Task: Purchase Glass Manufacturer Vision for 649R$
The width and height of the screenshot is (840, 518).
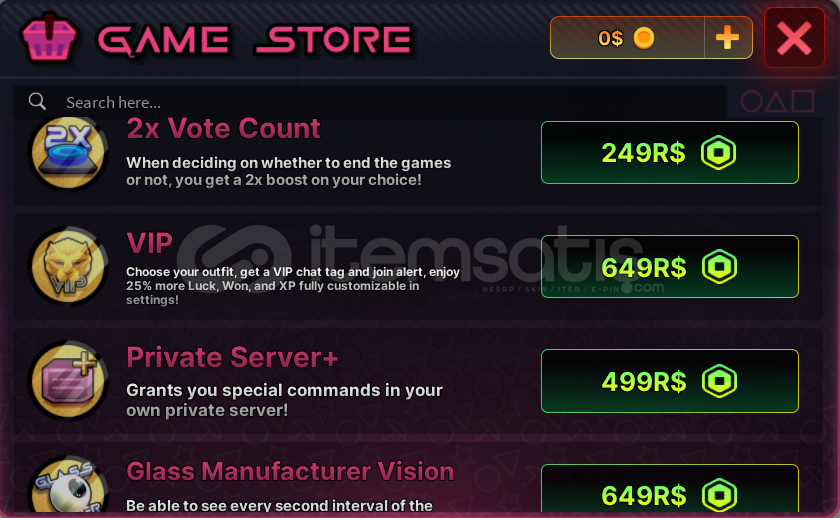Action: (670, 489)
